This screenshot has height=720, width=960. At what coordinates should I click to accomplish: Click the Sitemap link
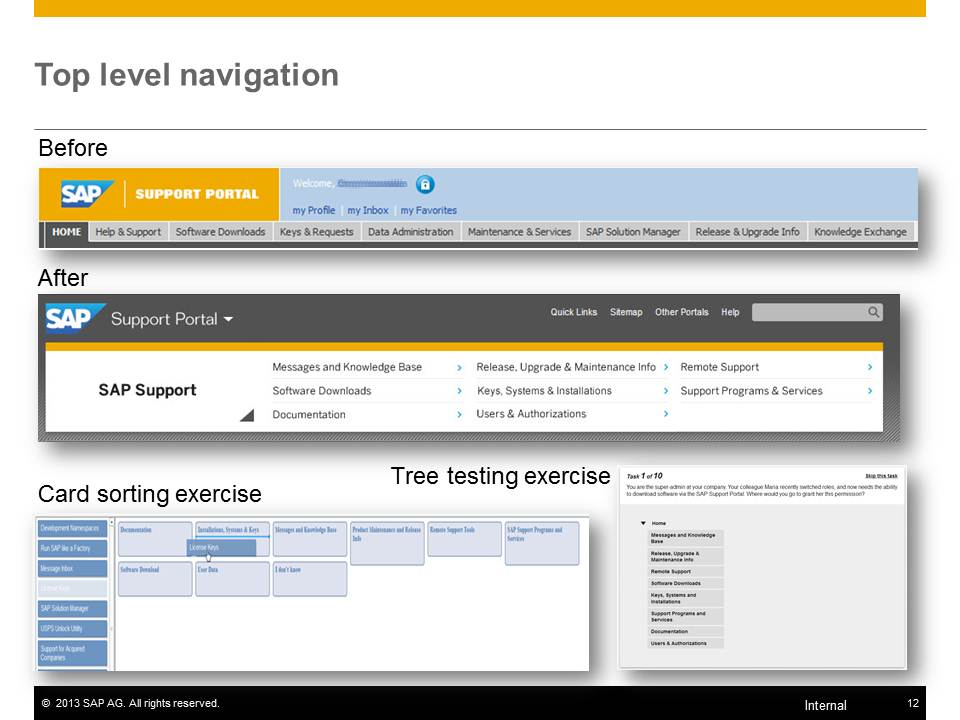(x=626, y=312)
